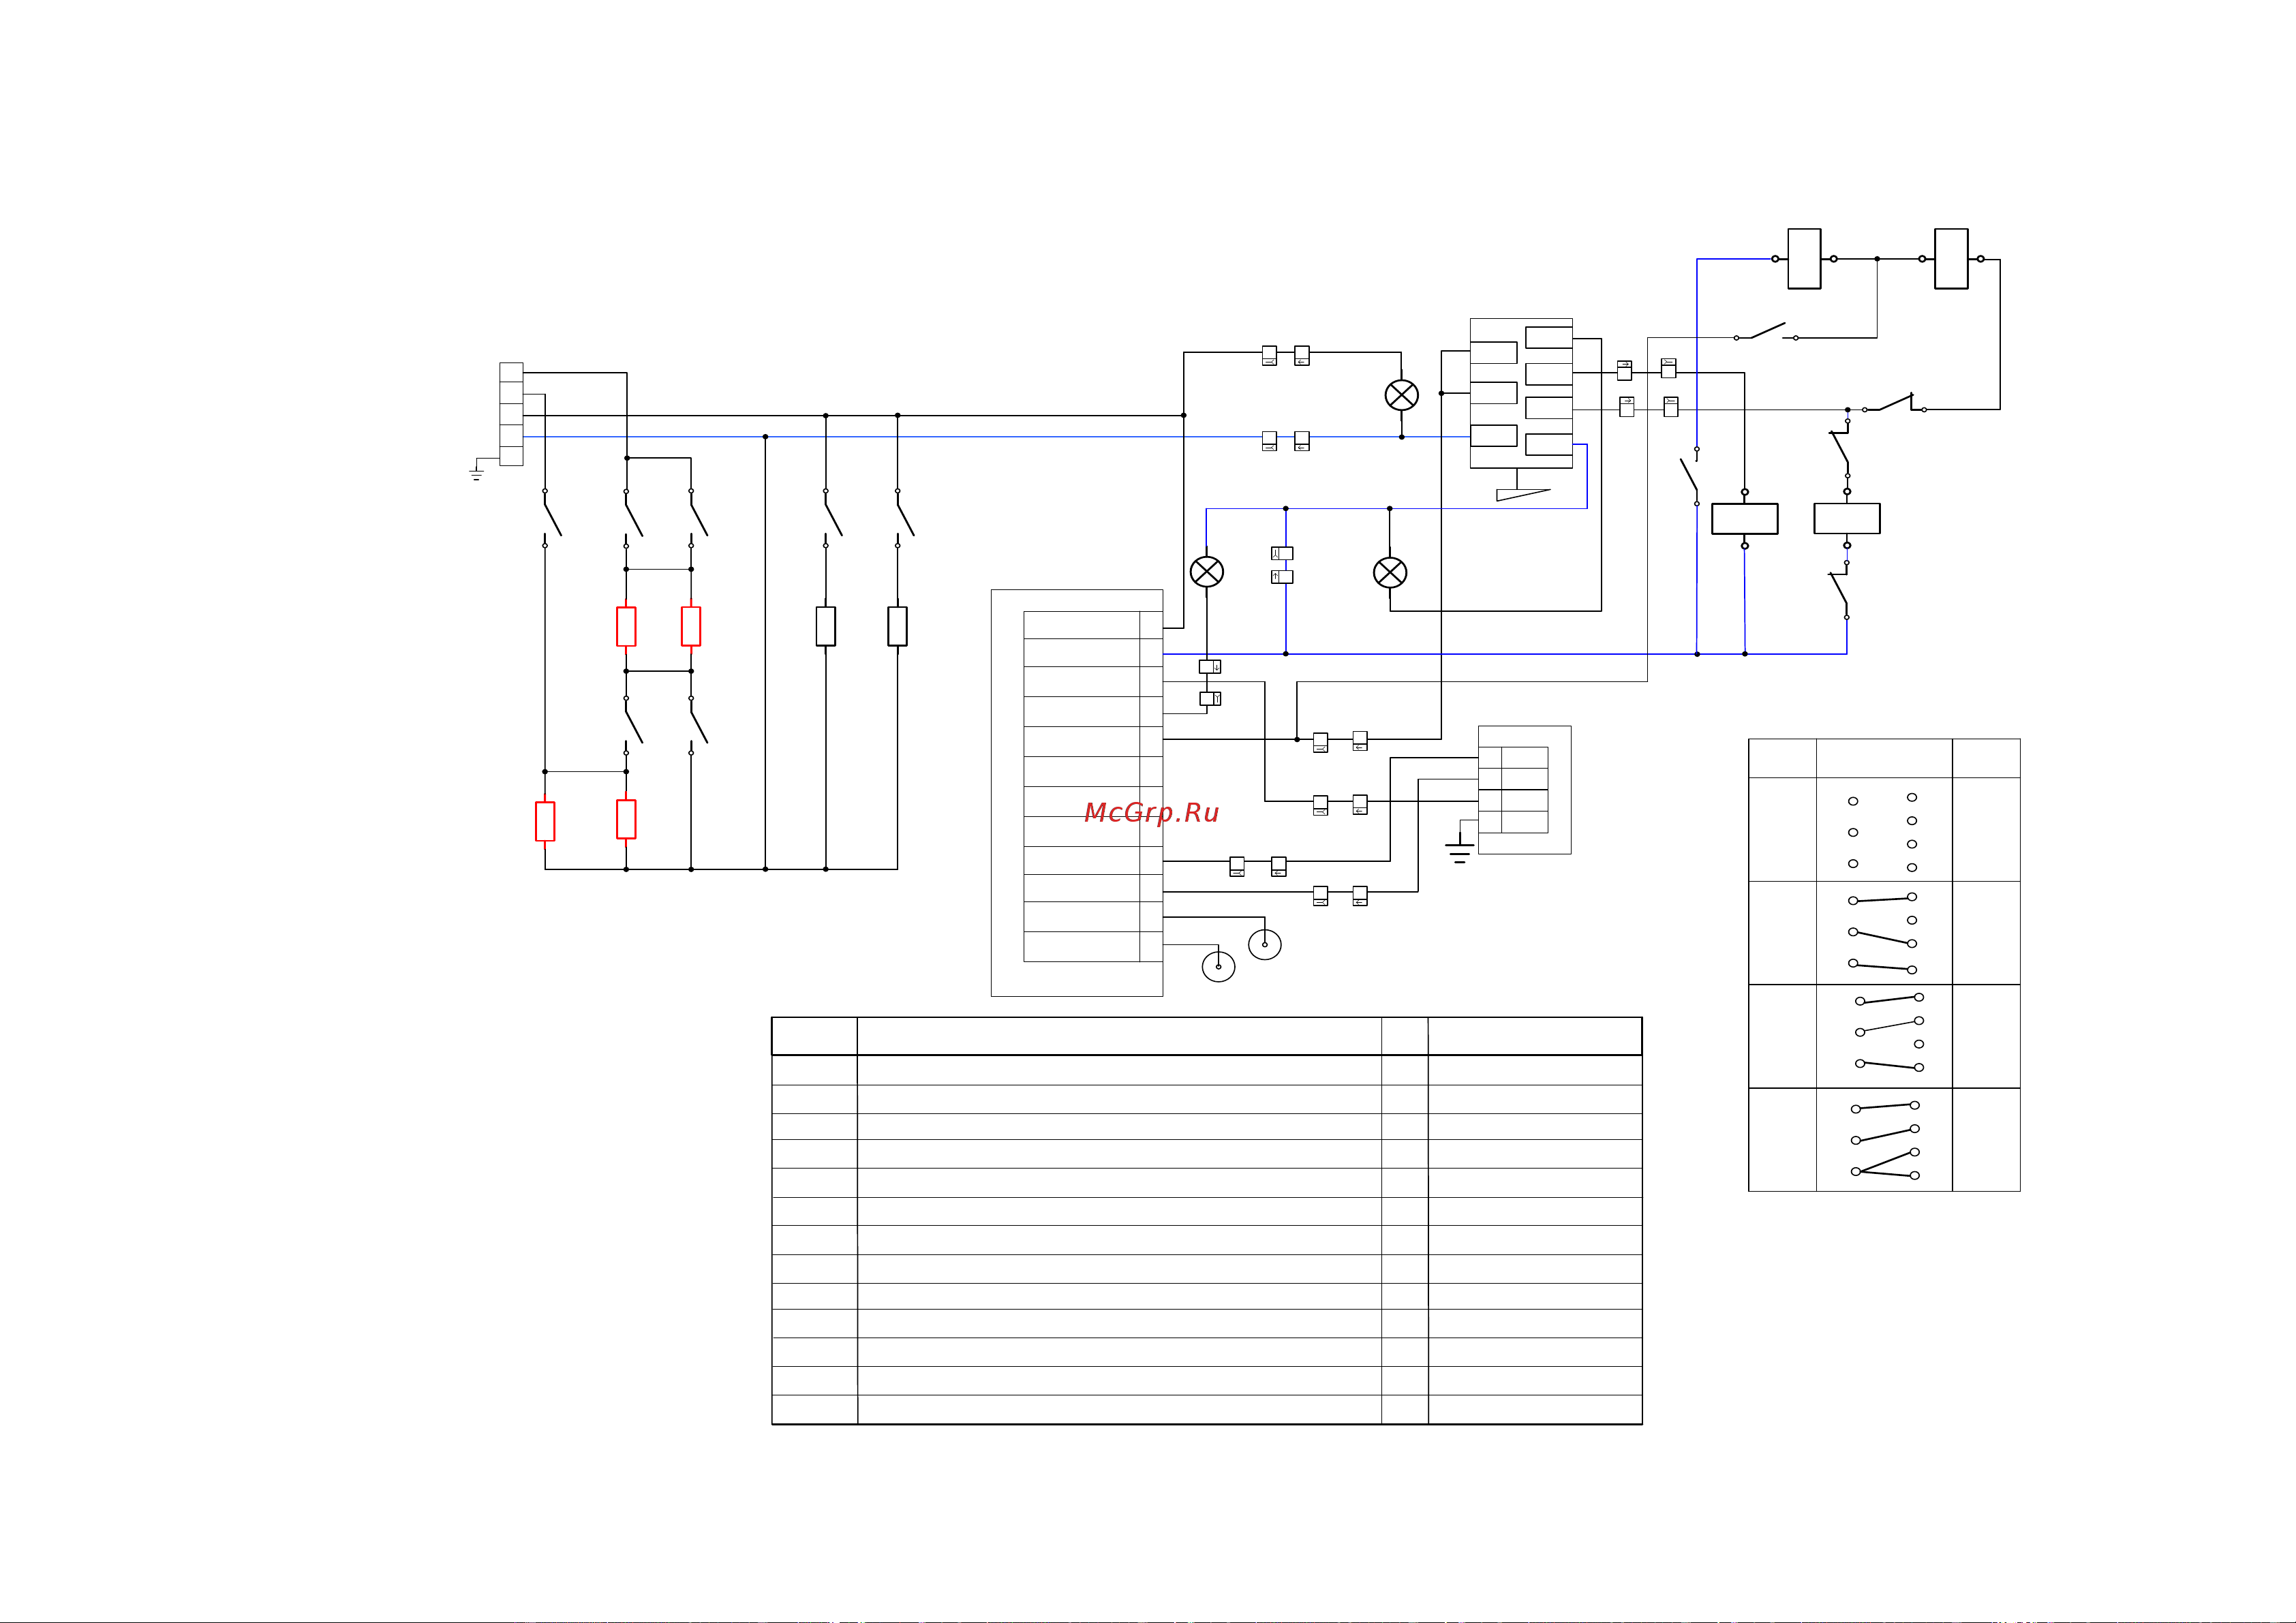Select the upper of the two circular terminal symbols
This screenshot has width=2296, height=1623.
[x=1265, y=944]
